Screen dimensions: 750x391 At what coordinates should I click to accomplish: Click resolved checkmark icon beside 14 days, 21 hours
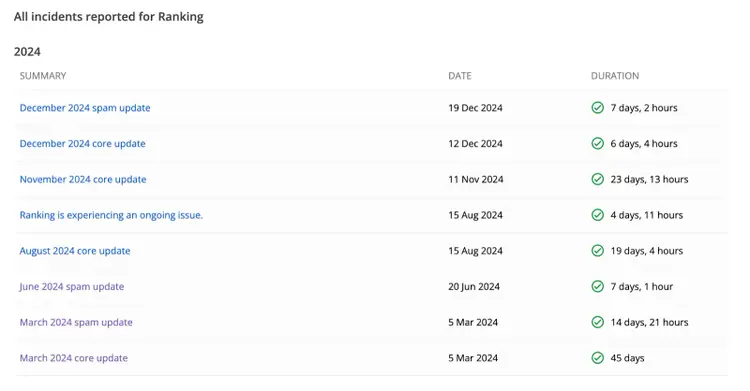tap(597, 322)
